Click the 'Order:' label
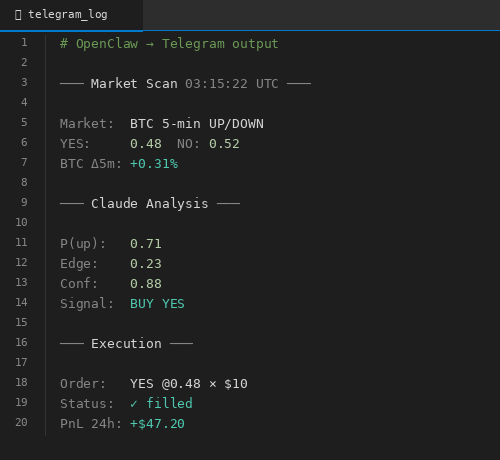This screenshot has height=460, width=500. tap(83, 384)
